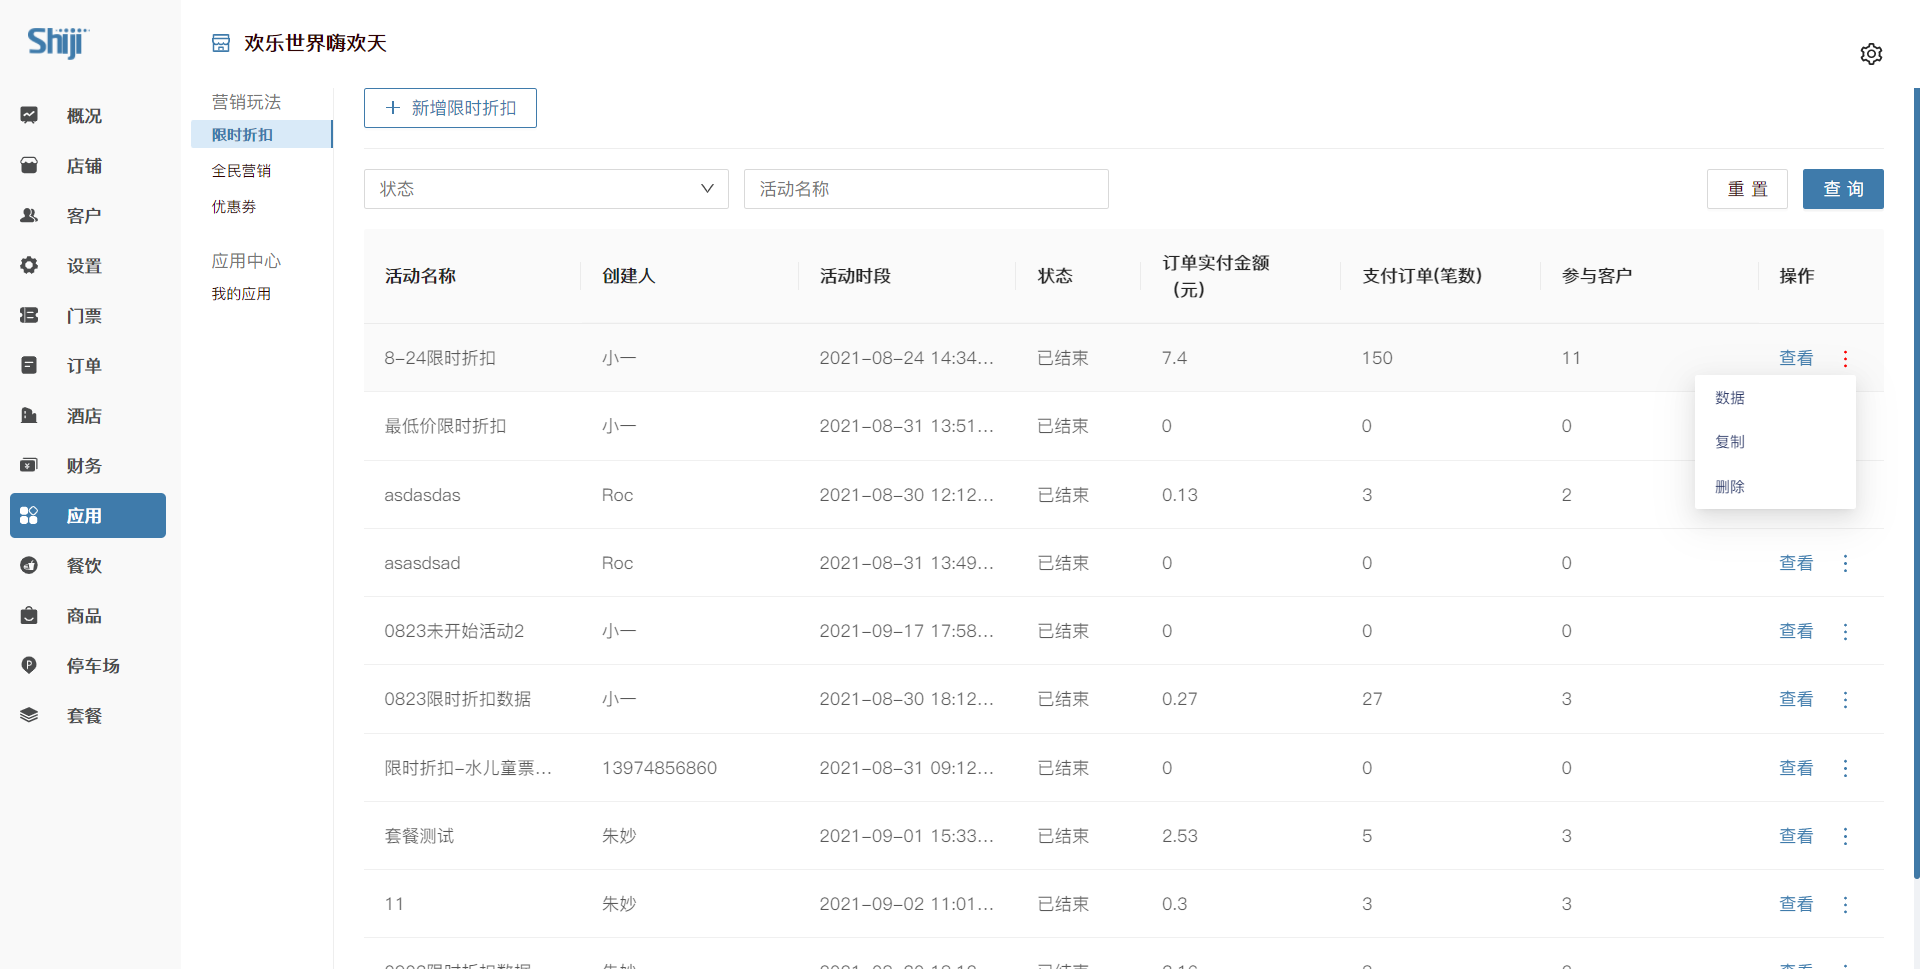Click 订单实付金额(元) column header
The height and width of the screenshot is (969, 1920).
point(1215,276)
